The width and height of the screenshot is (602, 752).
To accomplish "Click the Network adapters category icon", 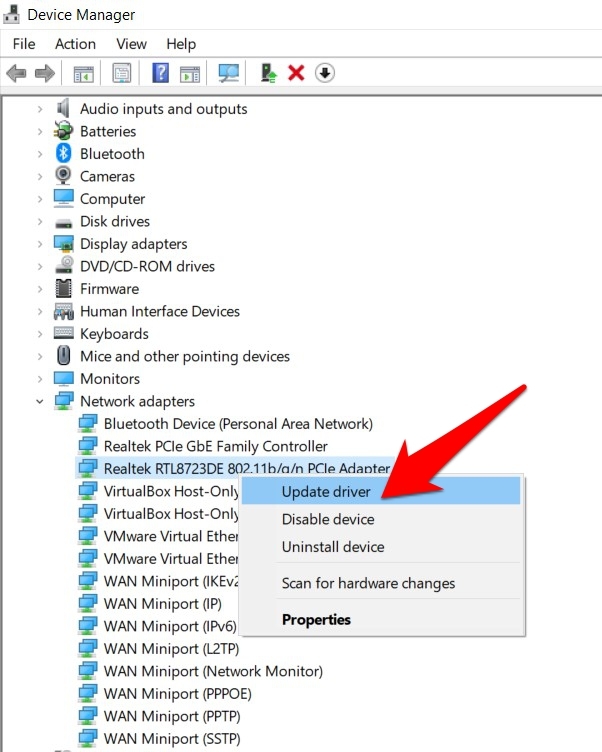I will coord(63,401).
